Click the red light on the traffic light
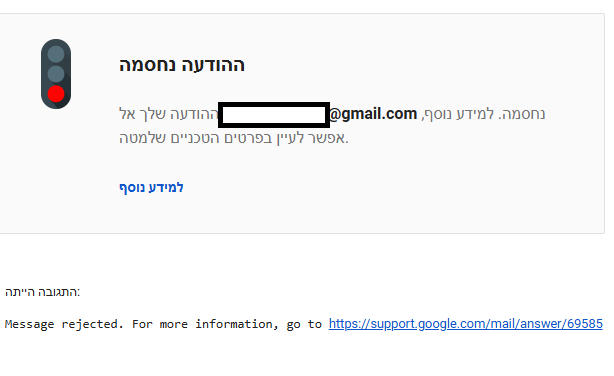 (56, 94)
